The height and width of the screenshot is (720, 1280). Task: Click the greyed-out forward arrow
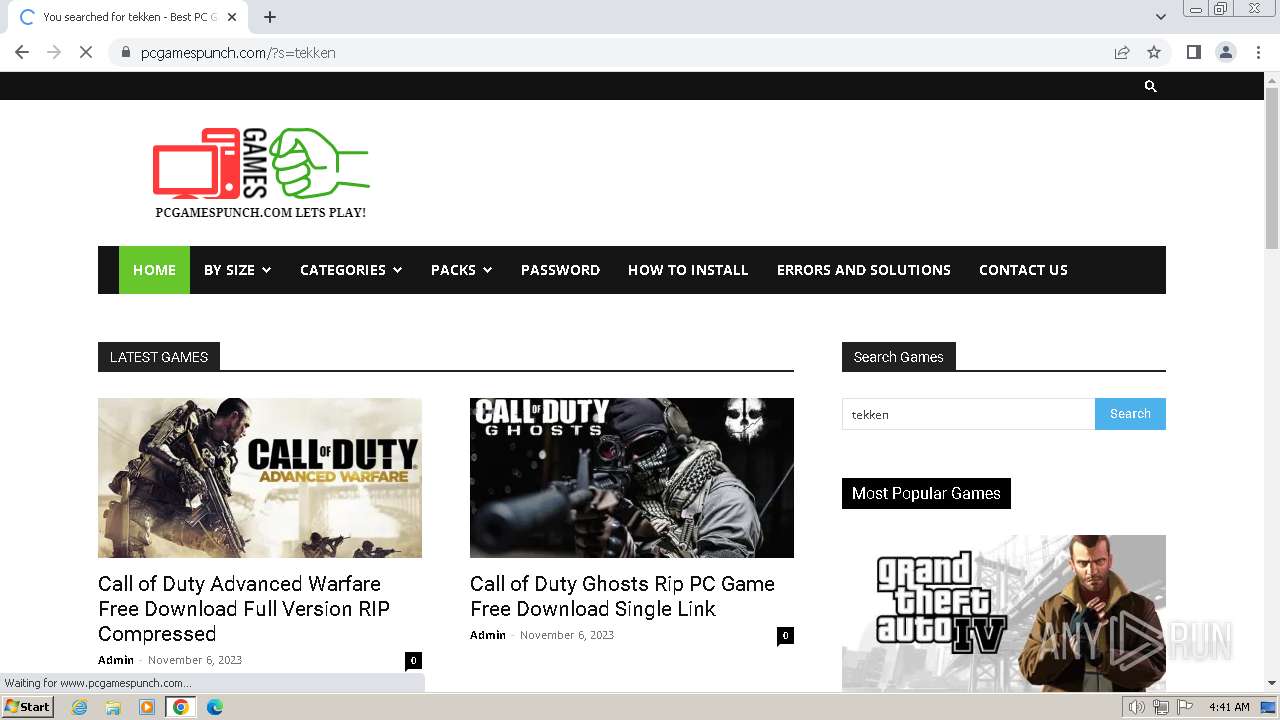[x=54, y=52]
